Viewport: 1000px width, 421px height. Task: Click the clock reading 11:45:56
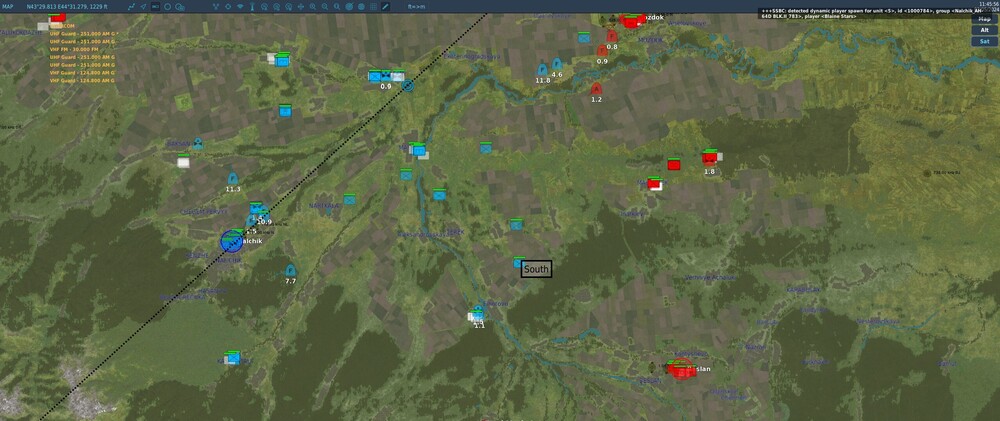click(989, 4)
